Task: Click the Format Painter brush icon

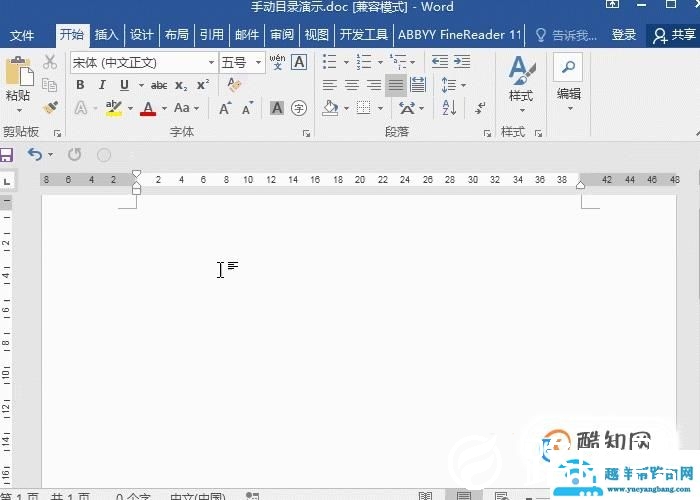Action: click(50, 108)
